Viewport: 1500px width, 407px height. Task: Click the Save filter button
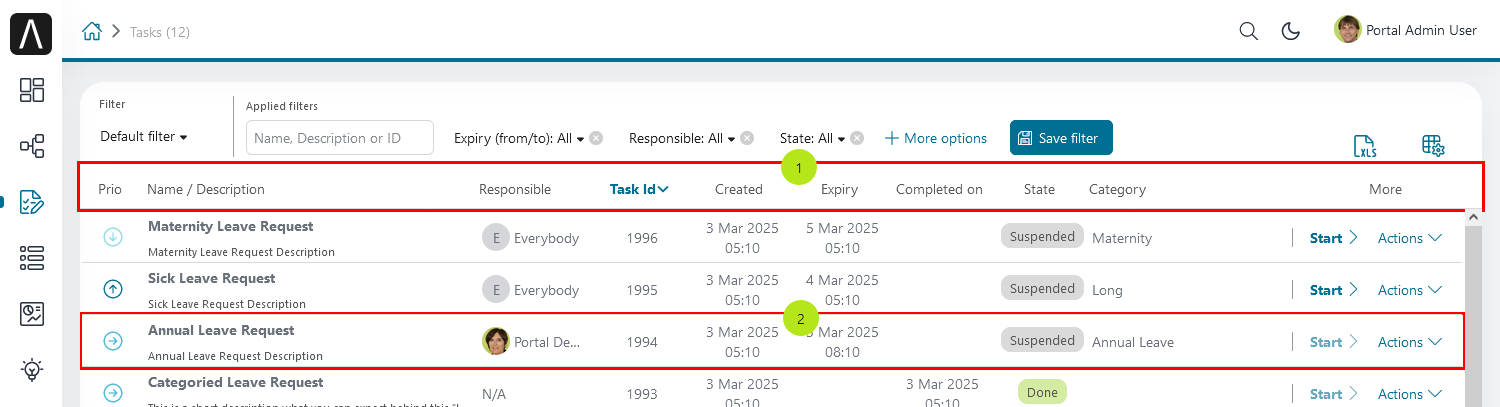click(x=1061, y=138)
